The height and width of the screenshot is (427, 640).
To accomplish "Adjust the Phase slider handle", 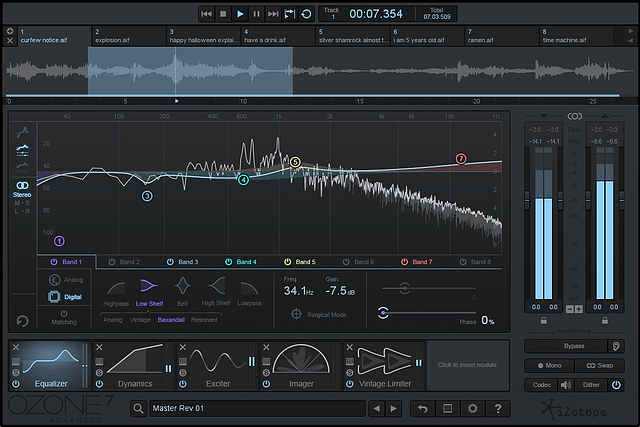I will tap(383, 313).
